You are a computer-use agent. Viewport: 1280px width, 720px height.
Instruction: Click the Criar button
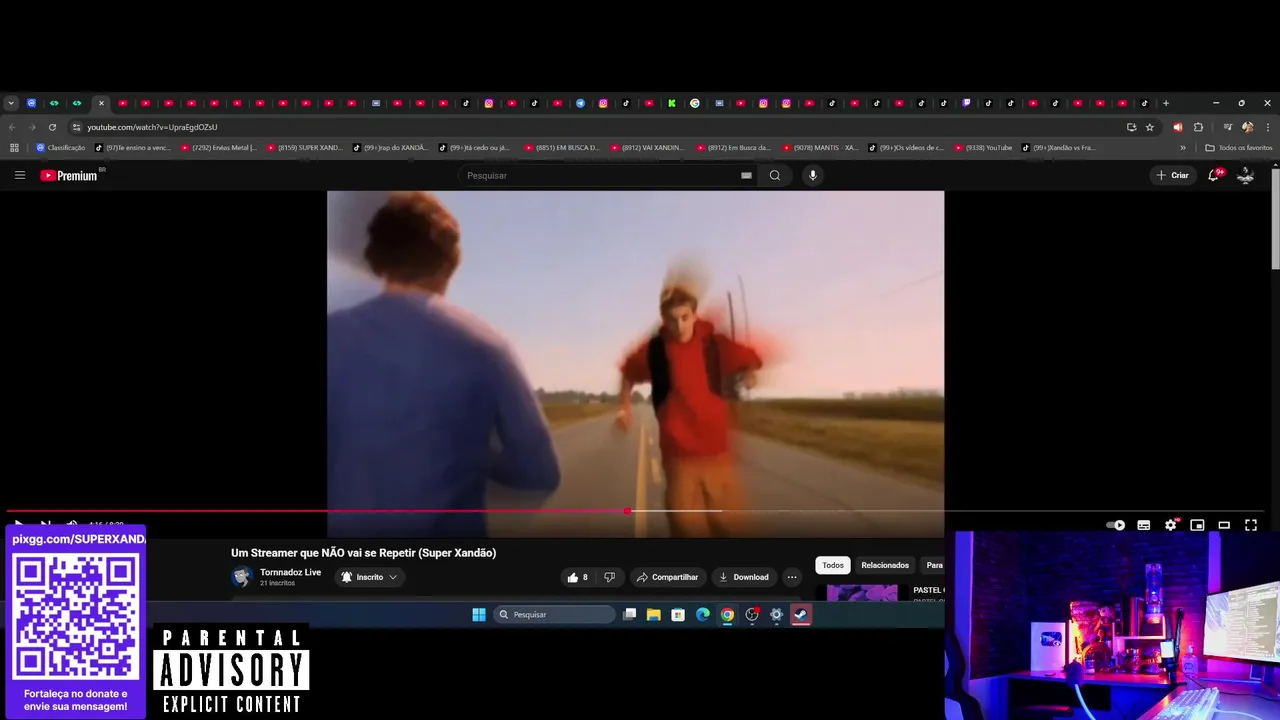coord(1172,175)
